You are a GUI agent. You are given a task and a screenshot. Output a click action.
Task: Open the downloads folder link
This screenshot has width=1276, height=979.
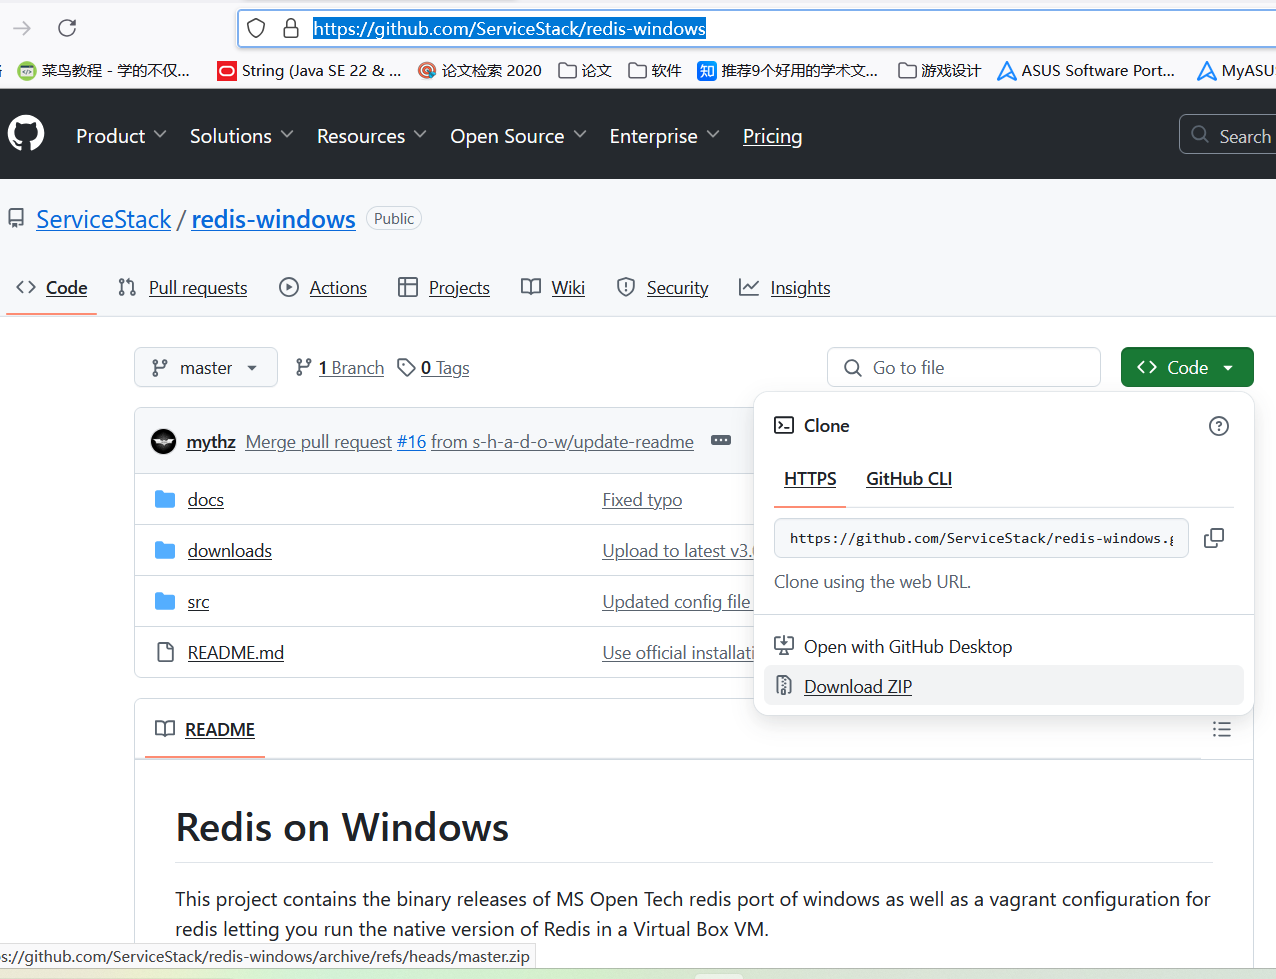point(230,550)
